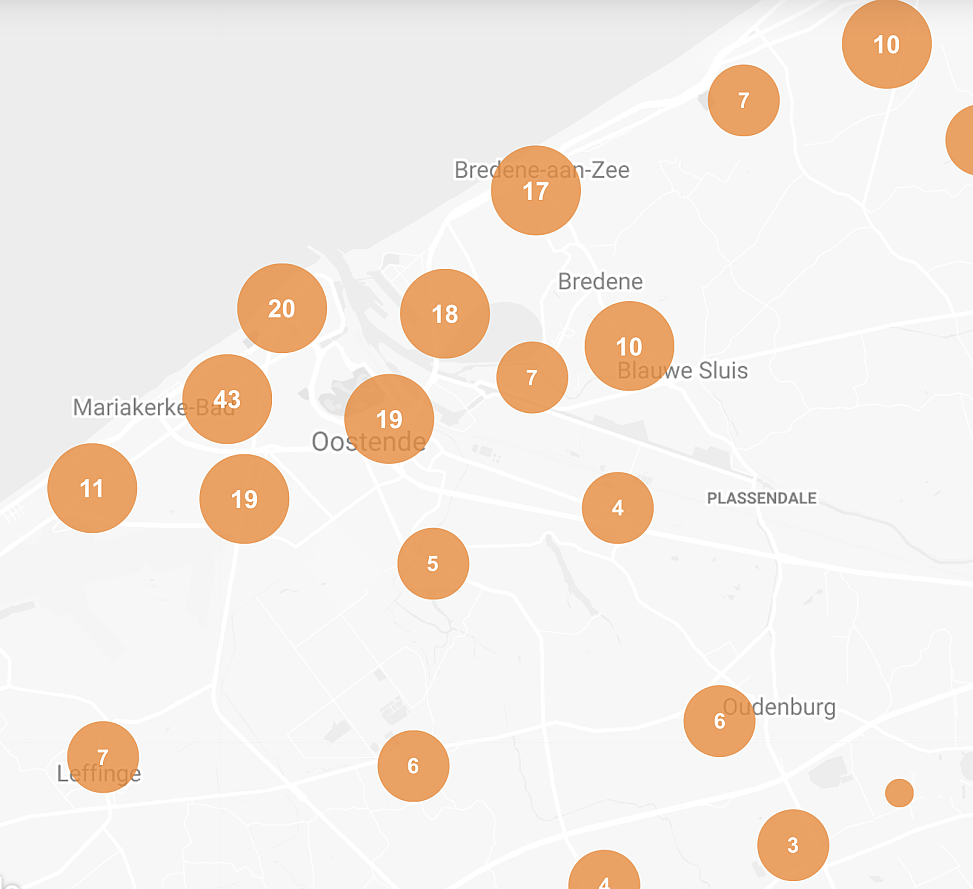The image size is (973, 889).
Task: Select the 4 cluster at the bottom edge
Action: point(604,876)
